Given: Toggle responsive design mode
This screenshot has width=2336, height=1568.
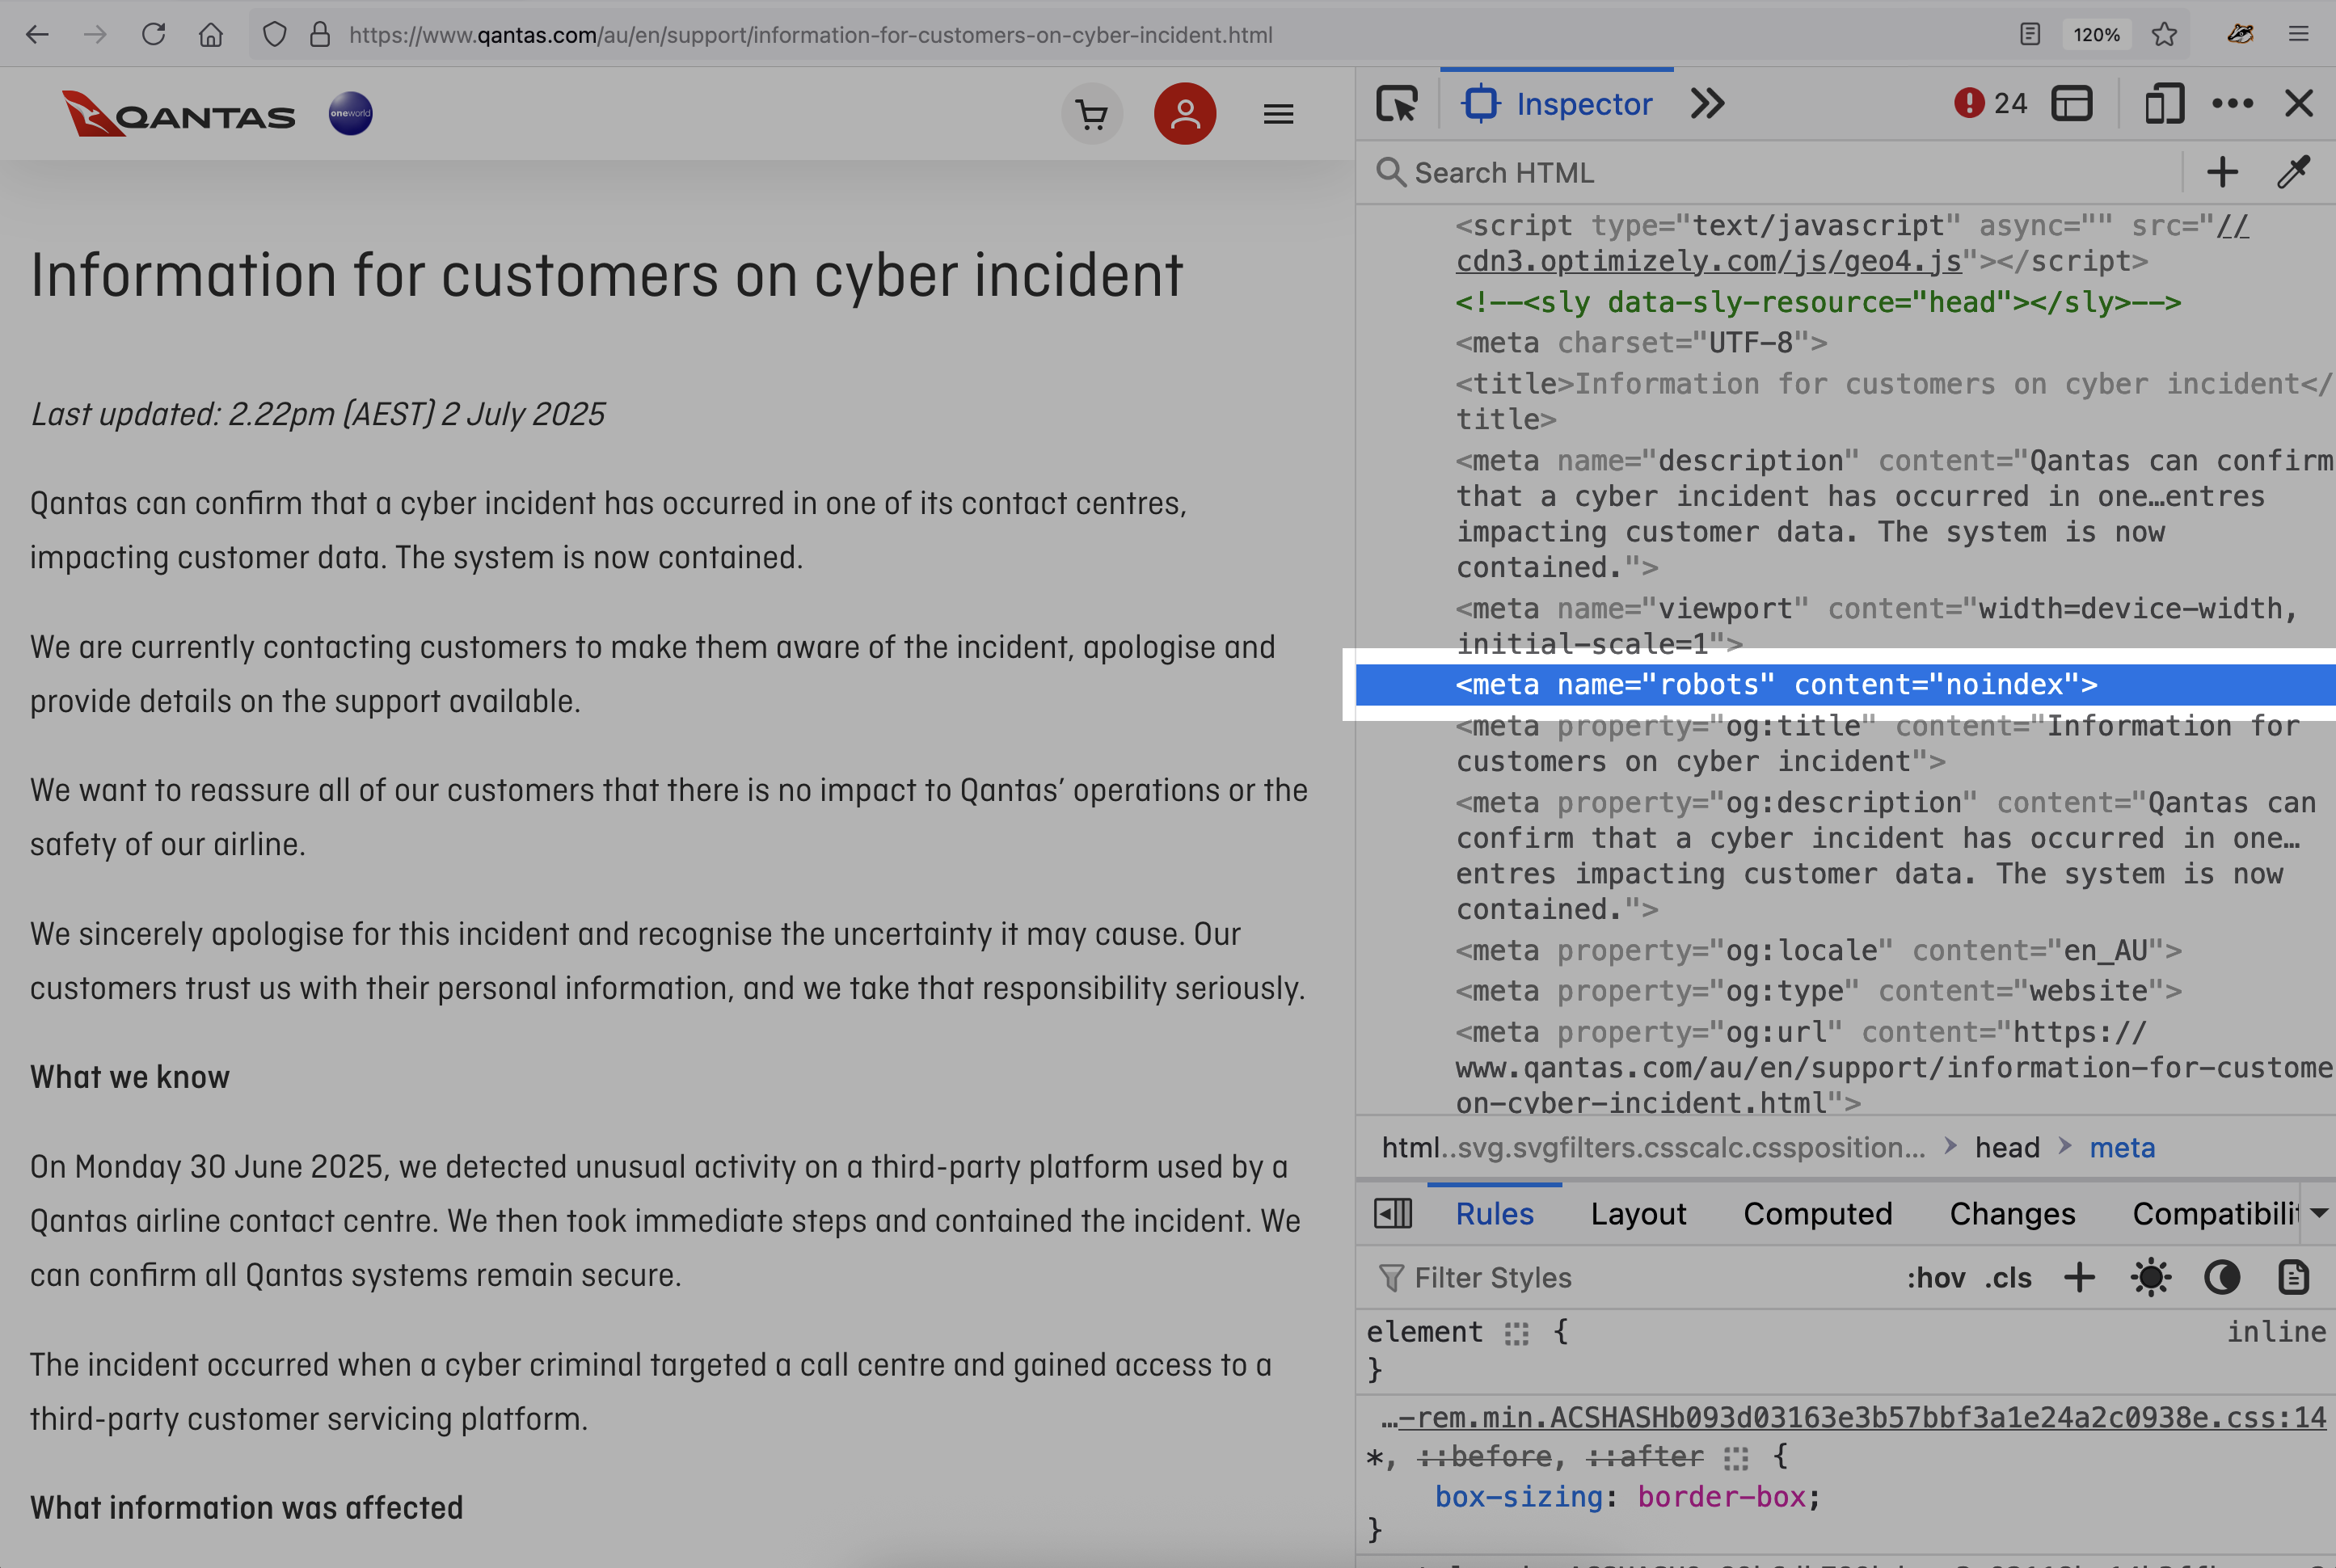Looking at the screenshot, I should 2164,104.
